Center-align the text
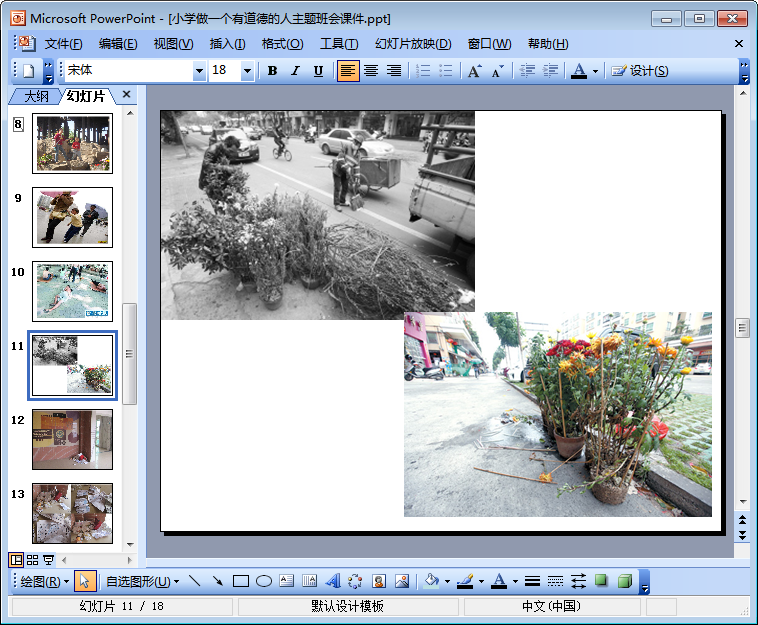Viewport: 758px width, 625px height. point(371,71)
